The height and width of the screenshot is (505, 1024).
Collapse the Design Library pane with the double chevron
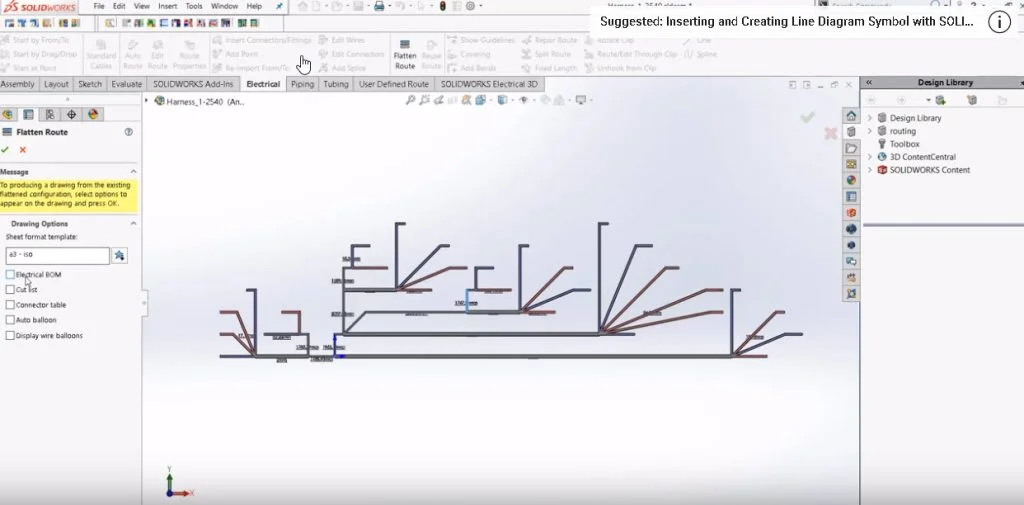tap(869, 82)
